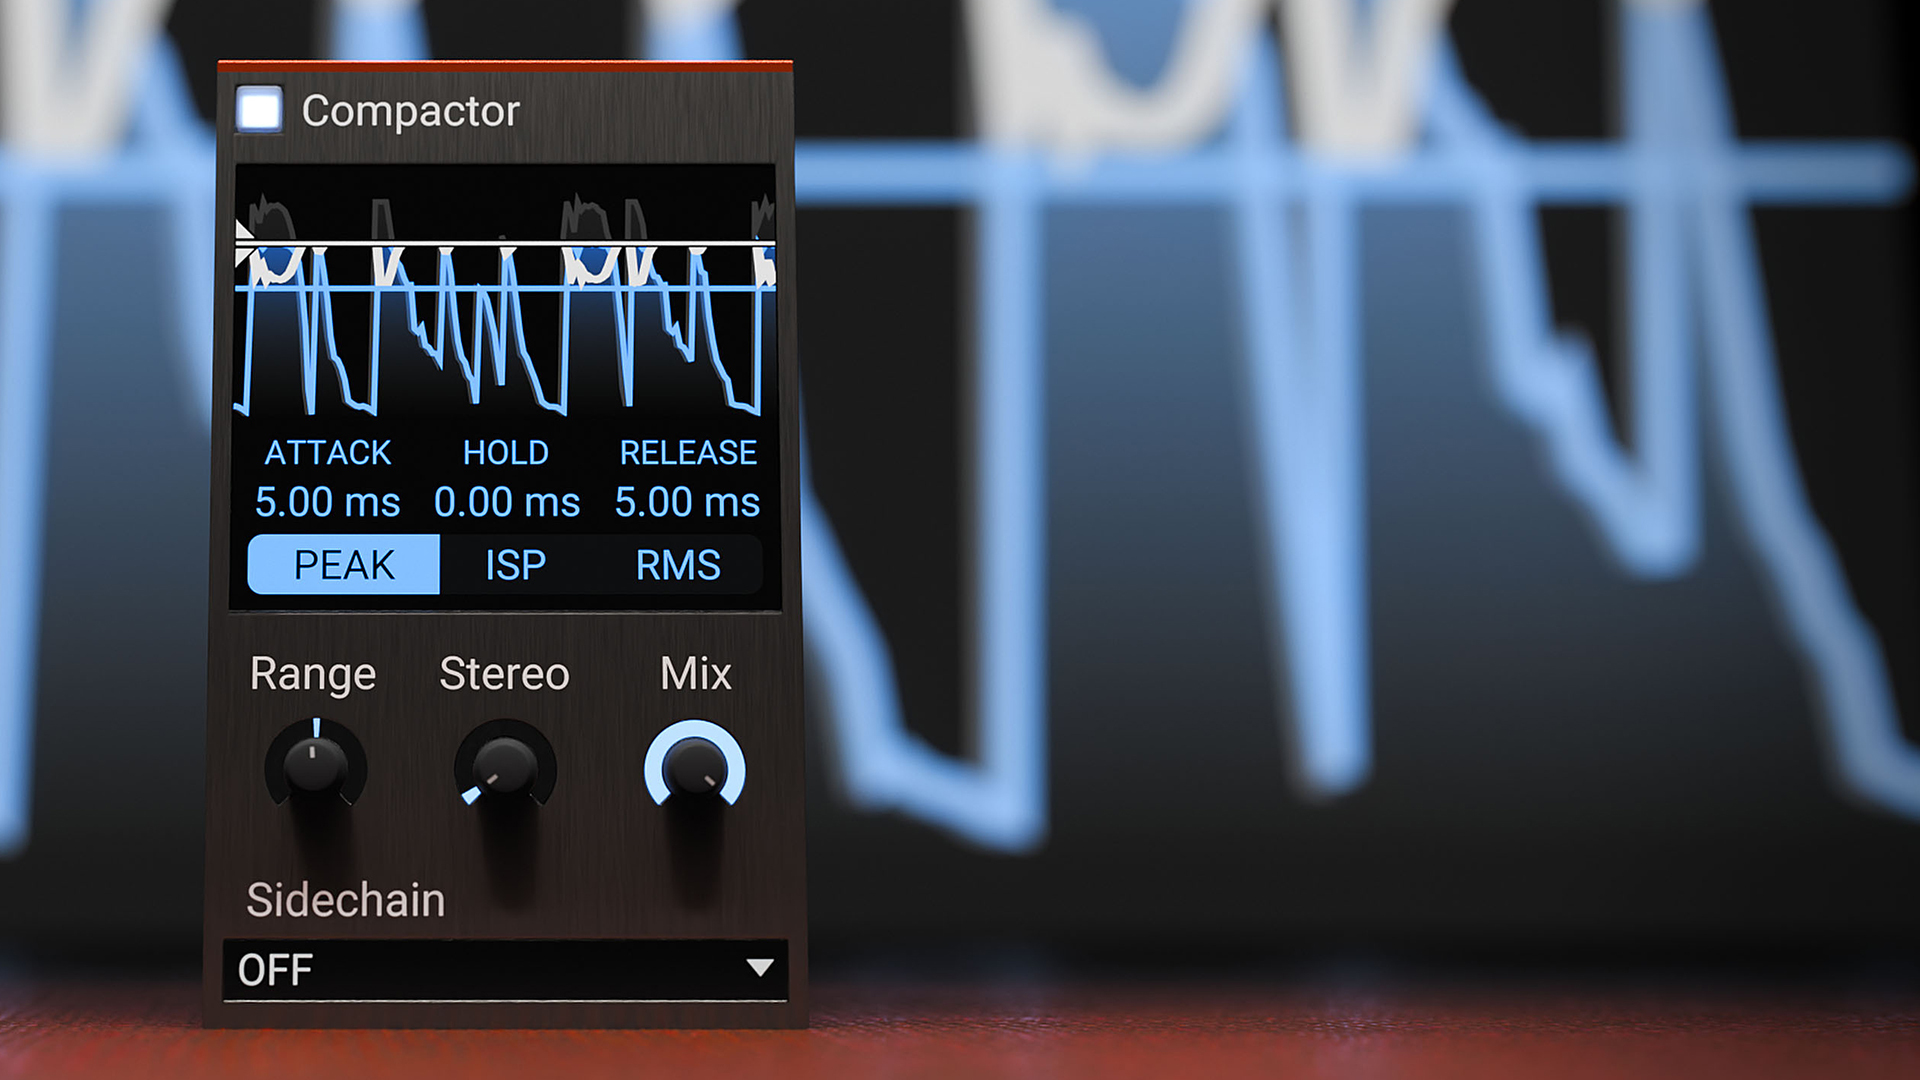Click the RELEASE label
The image size is (1920, 1080).
point(687,453)
